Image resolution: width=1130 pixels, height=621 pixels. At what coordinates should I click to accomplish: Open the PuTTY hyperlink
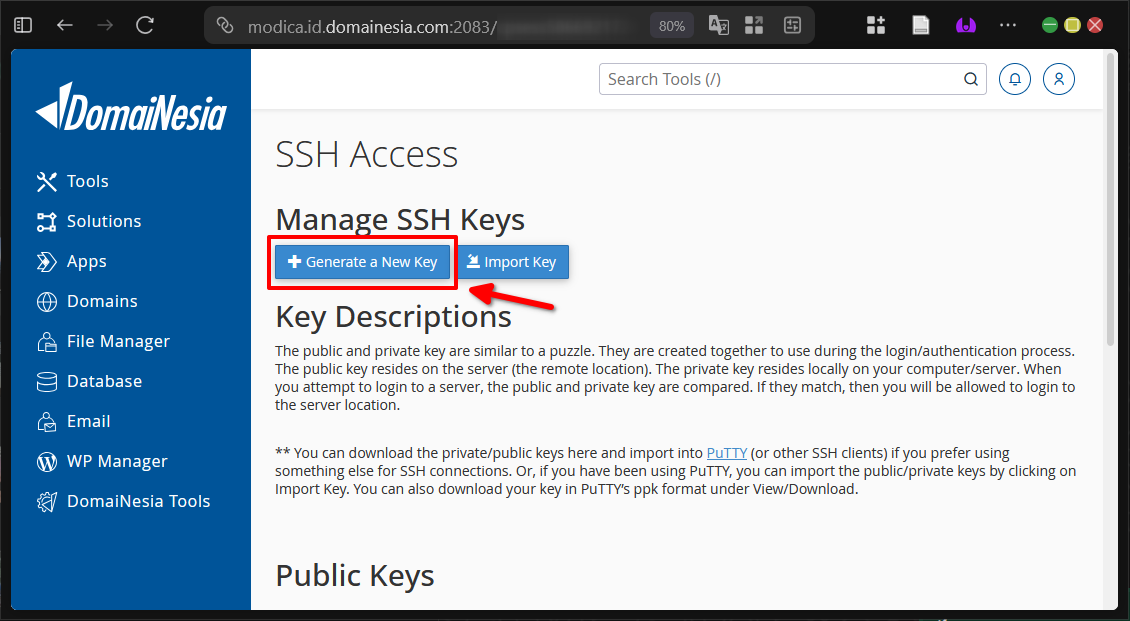726,453
